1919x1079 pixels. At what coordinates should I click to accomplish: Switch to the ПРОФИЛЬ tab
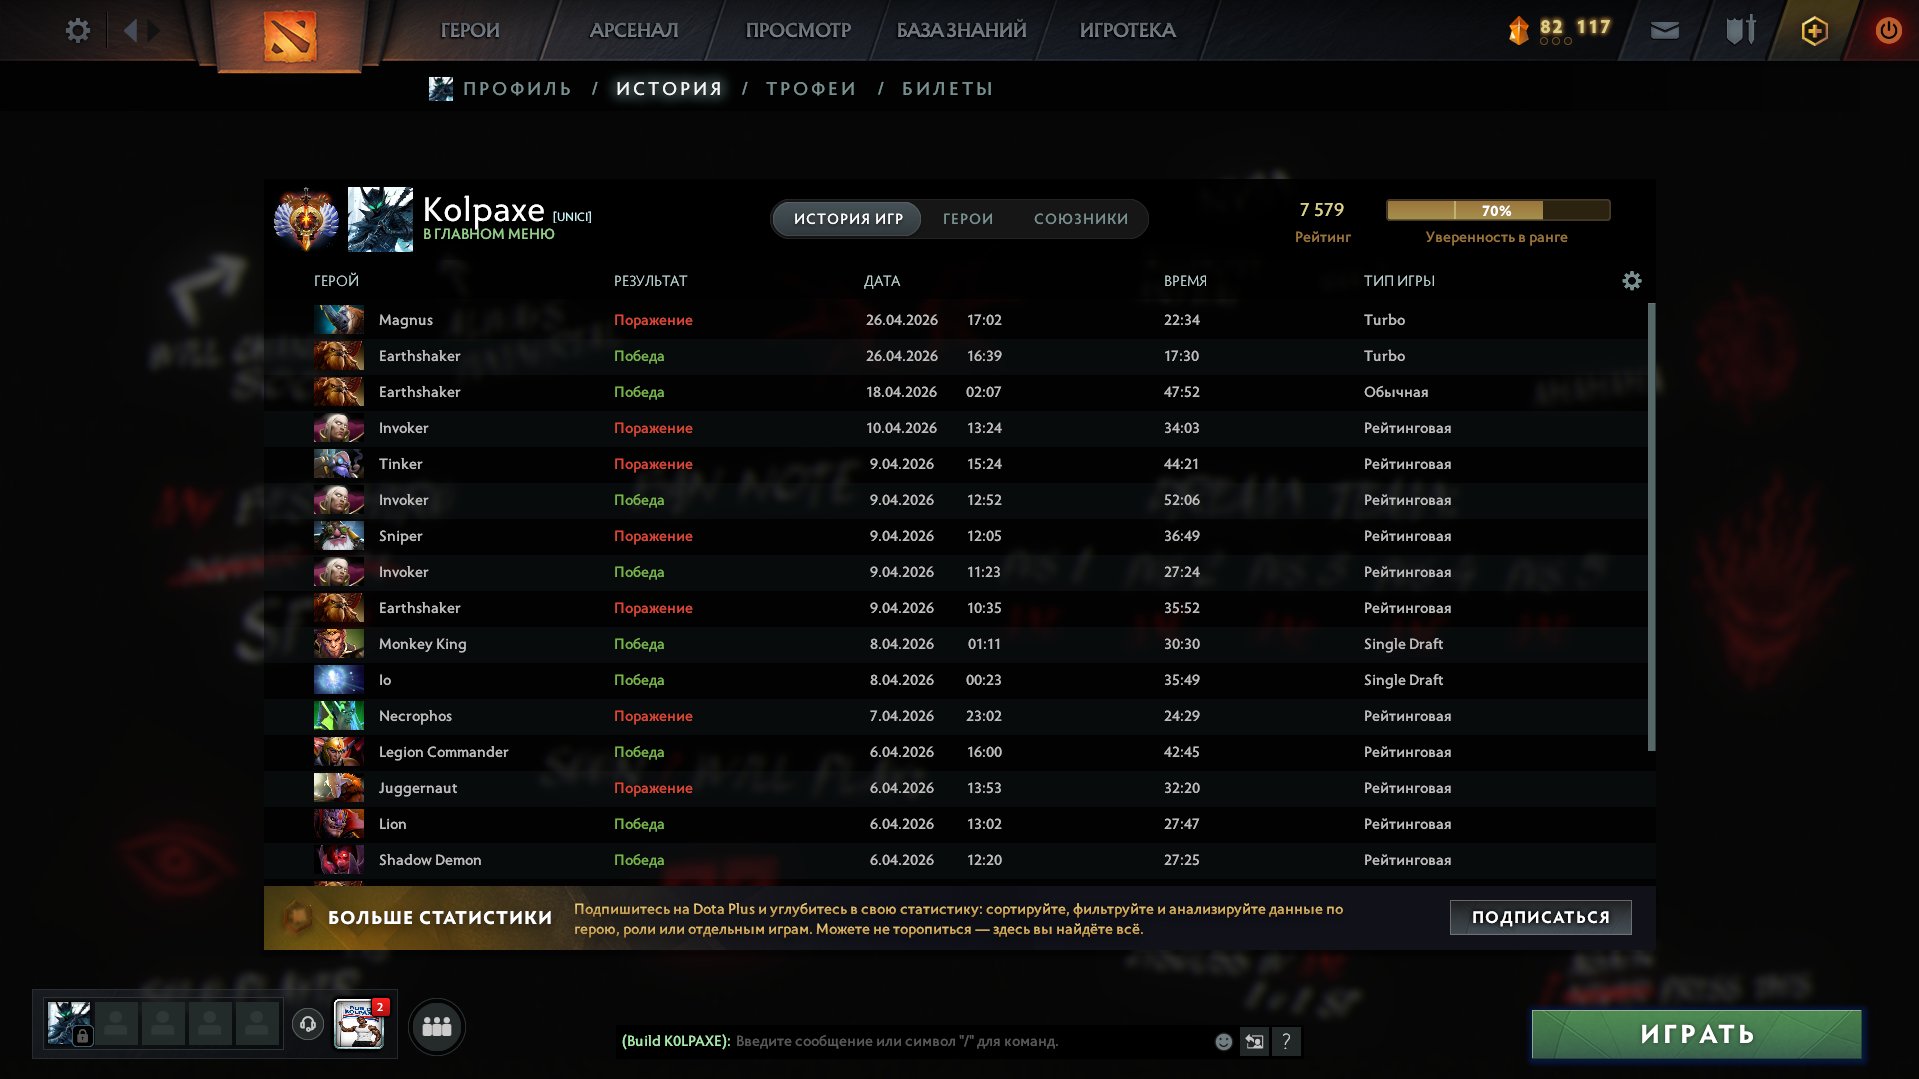(517, 89)
